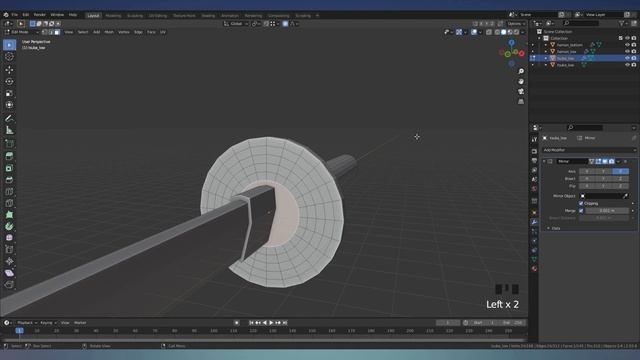Viewport: 640px width, 360px height.
Task: Click eyedropper next to Mirror Object field
Action: [x=625, y=196]
